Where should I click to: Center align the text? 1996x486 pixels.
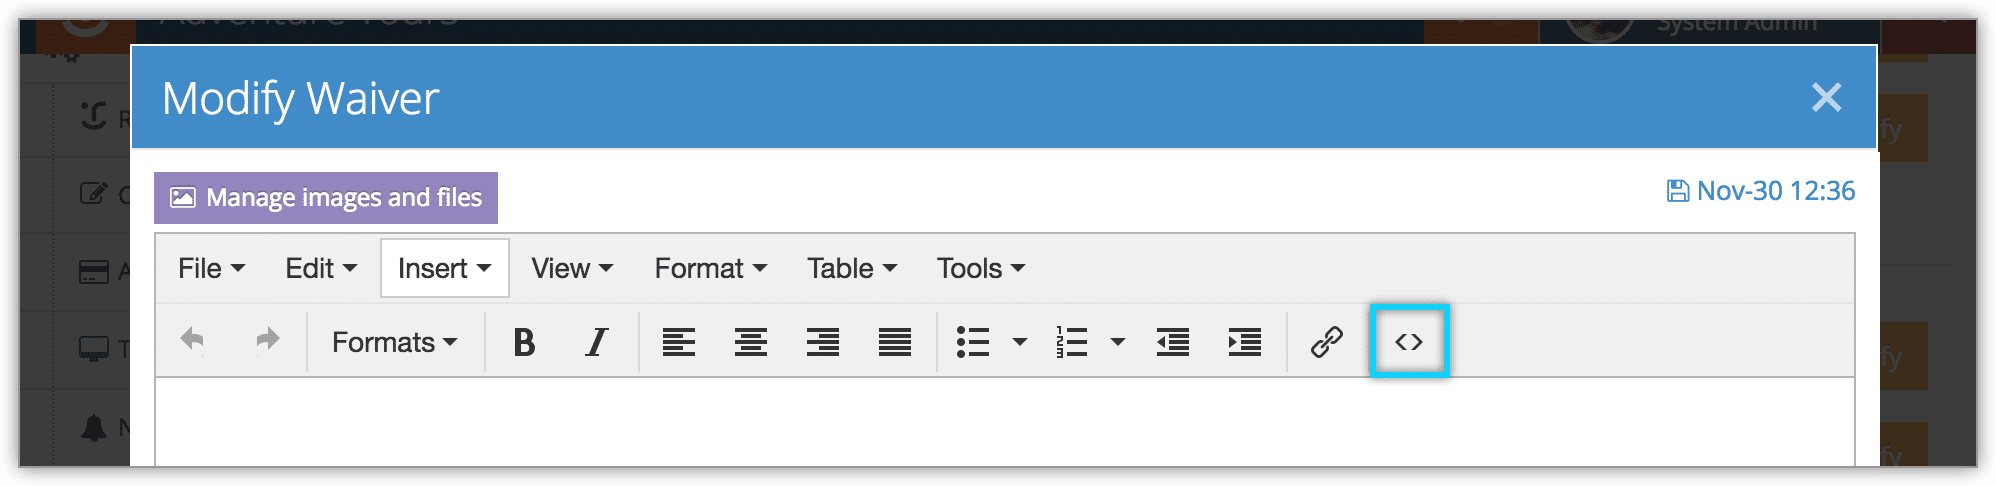pos(751,342)
